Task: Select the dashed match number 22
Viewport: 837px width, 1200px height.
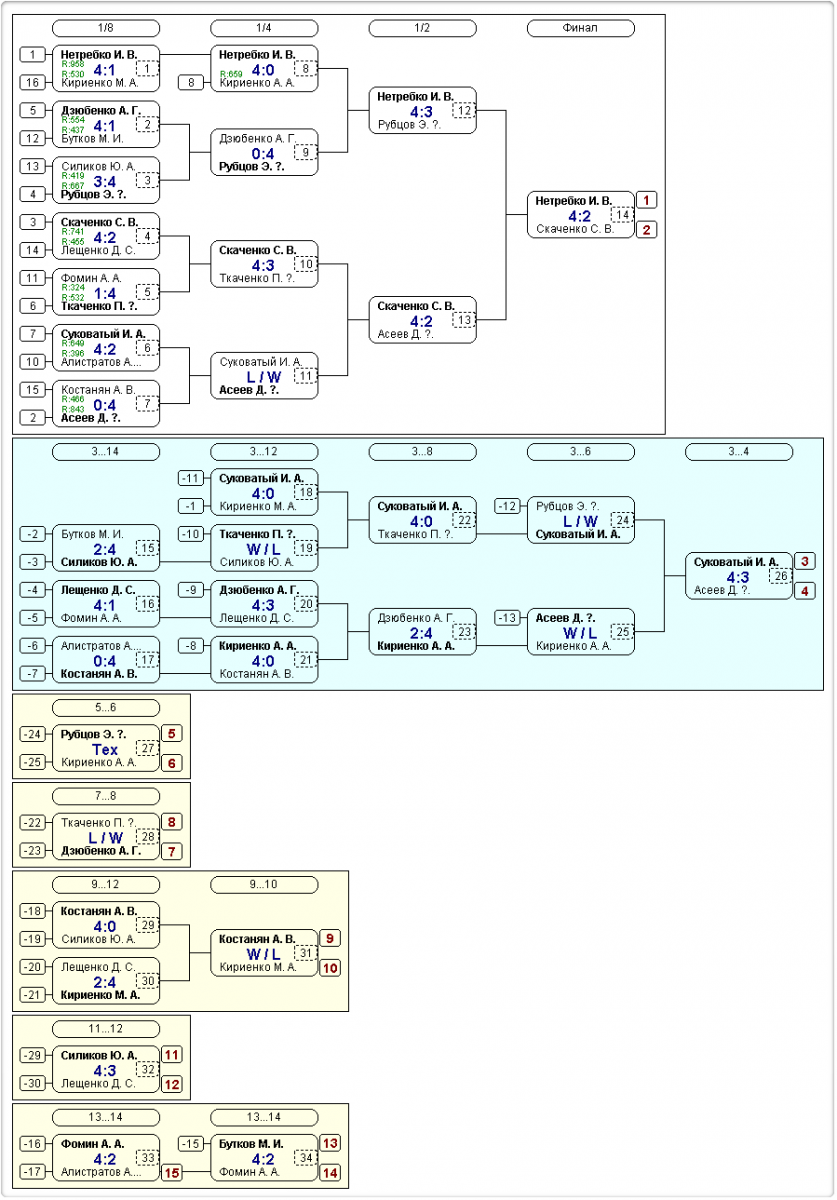Action: (464, 519)
